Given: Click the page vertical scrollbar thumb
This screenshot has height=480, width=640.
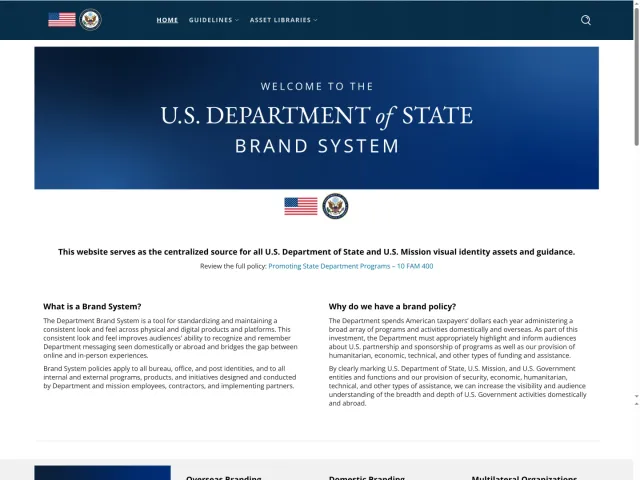Looking at the screenshot, I should point(636,76).
